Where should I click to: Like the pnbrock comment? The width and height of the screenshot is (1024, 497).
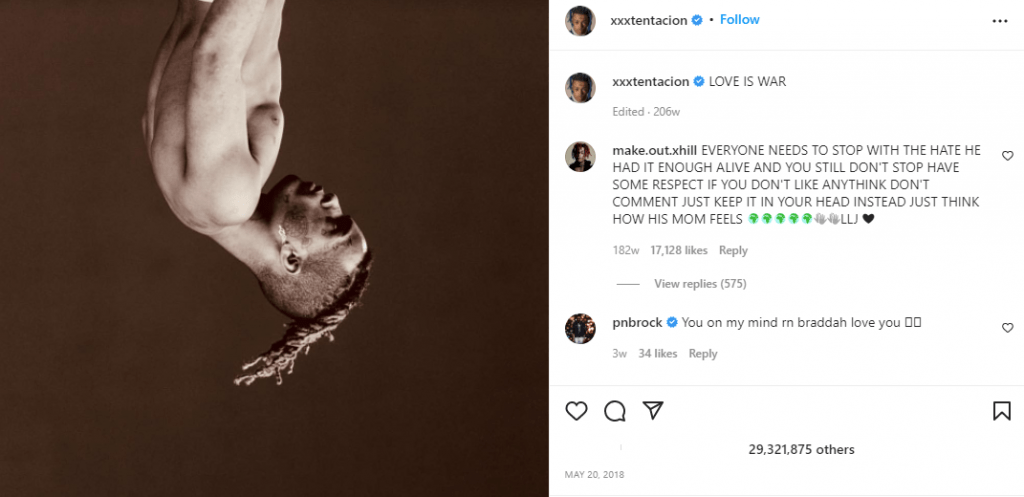pyautogui.click(x=1007, y=328)
